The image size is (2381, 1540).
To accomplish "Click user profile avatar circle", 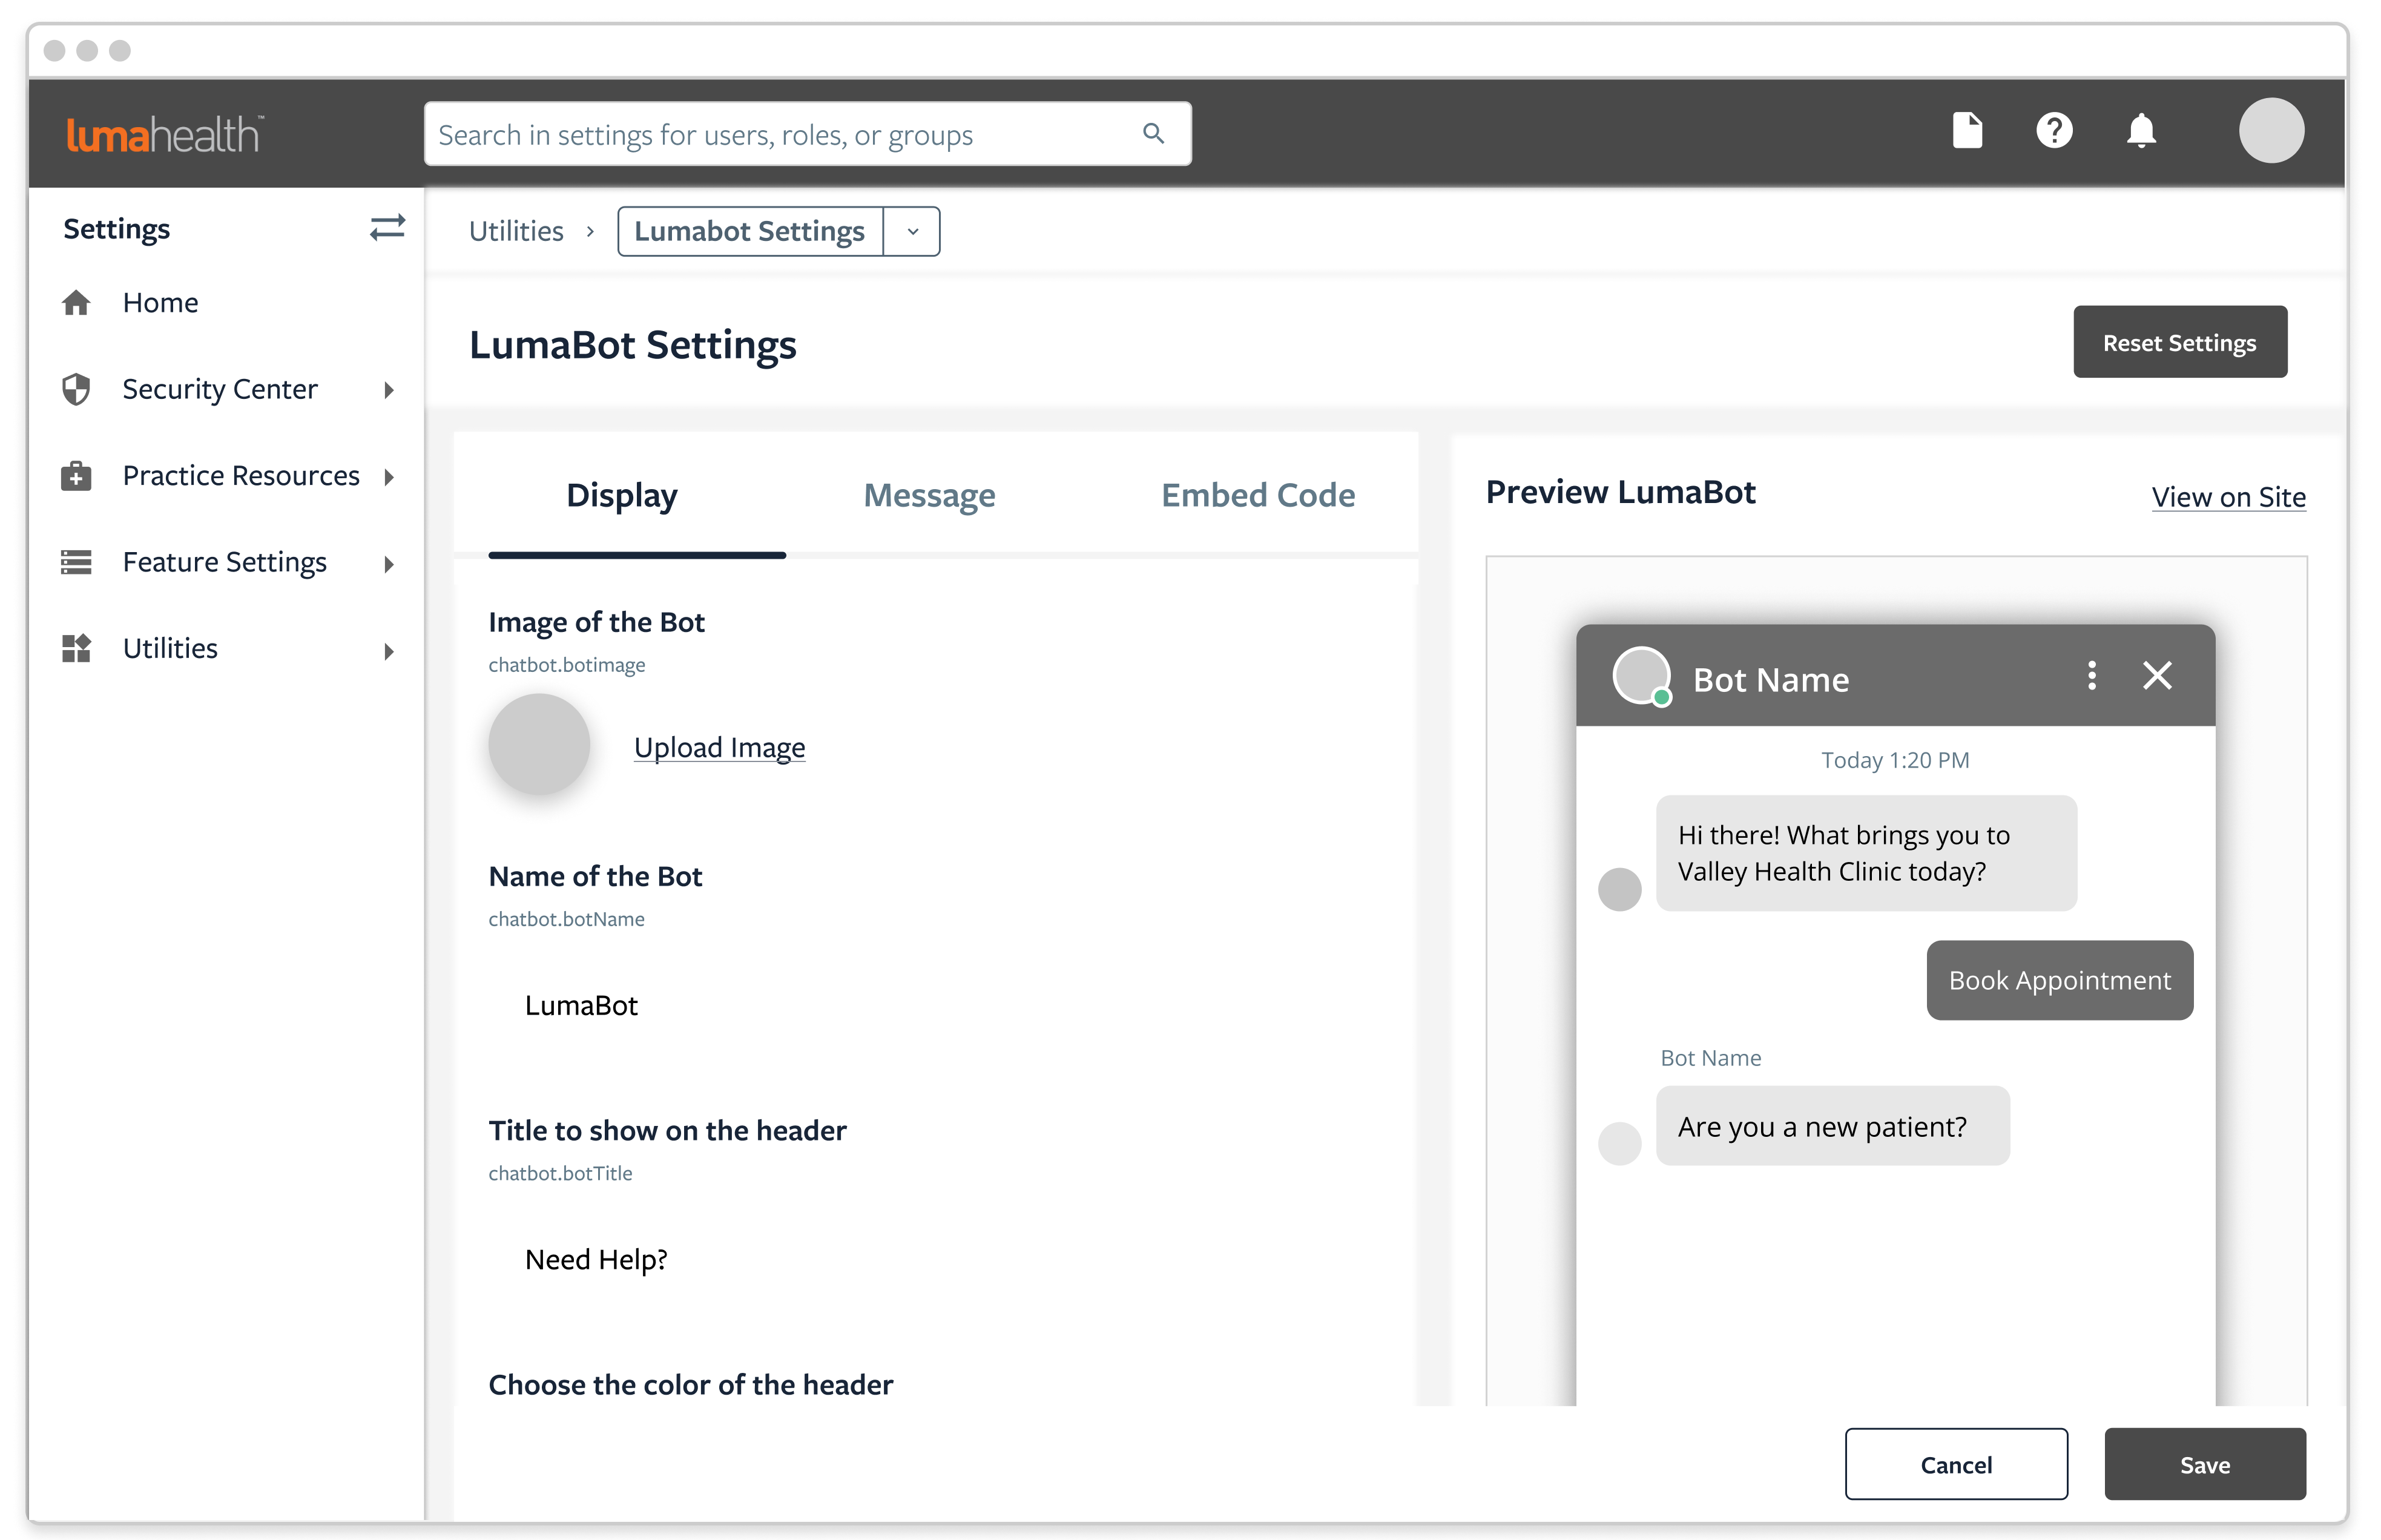I will click(x=2271, y=131).
